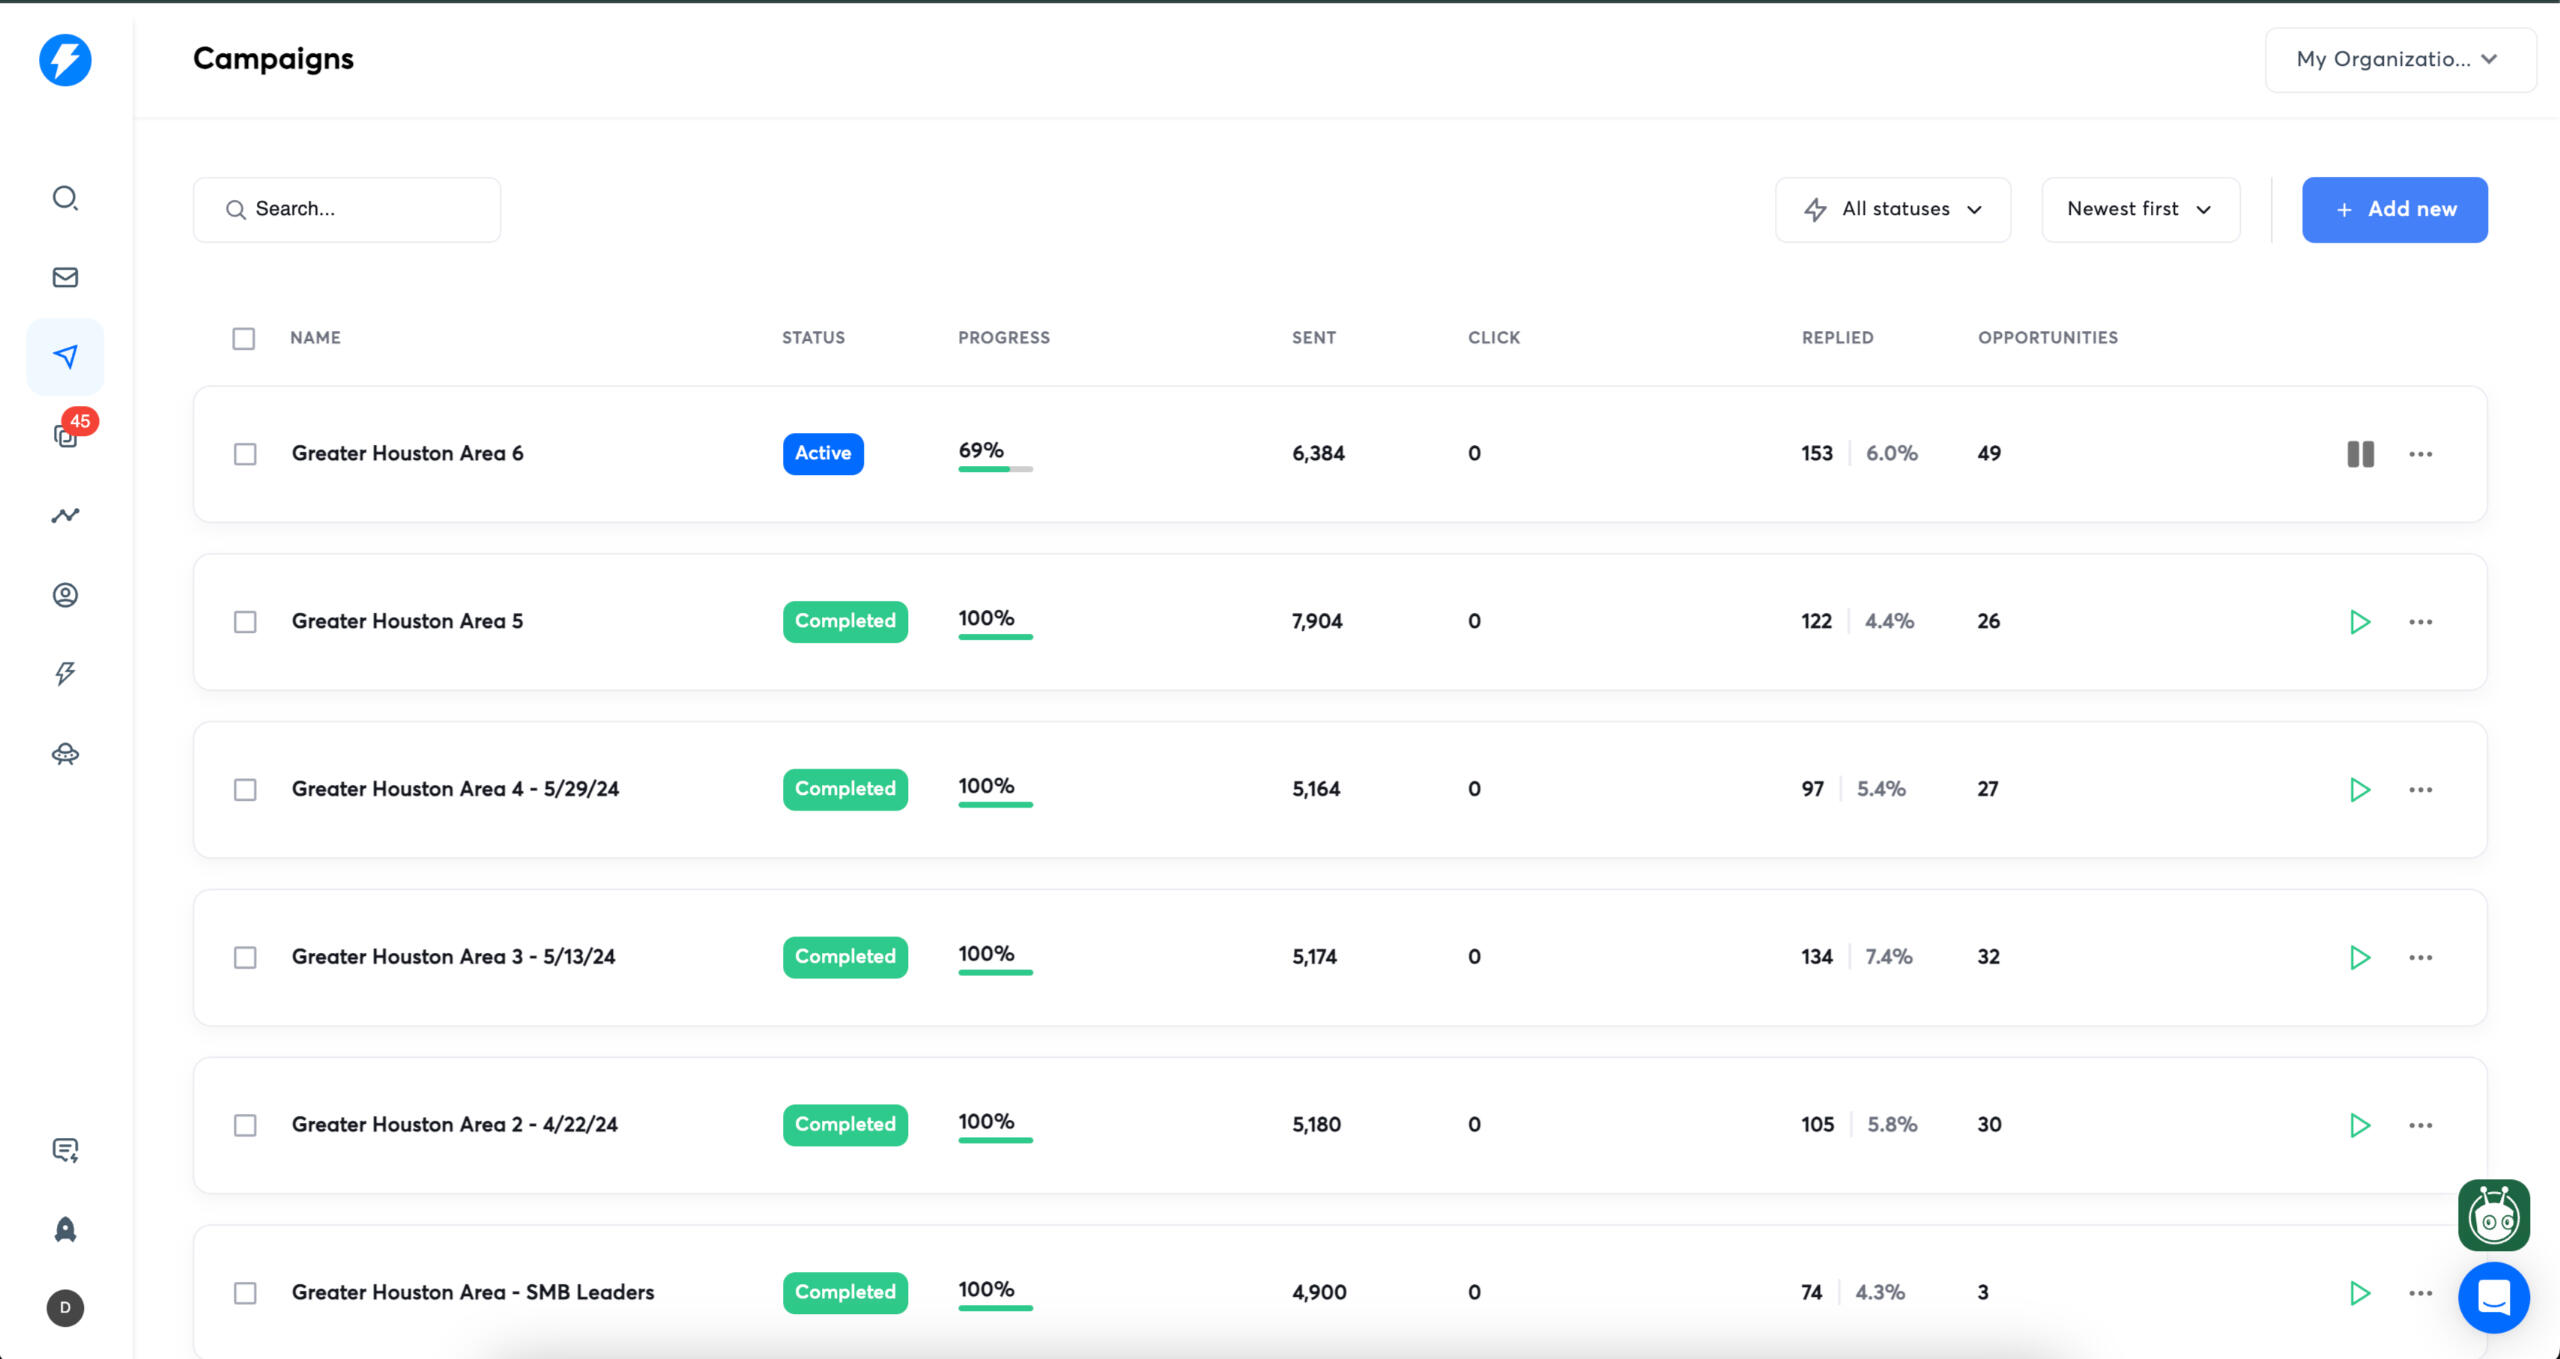The image size is (2560, 1359).
Task: Open the envelope inbox icon in sidebar
Action: coord(65,277)
